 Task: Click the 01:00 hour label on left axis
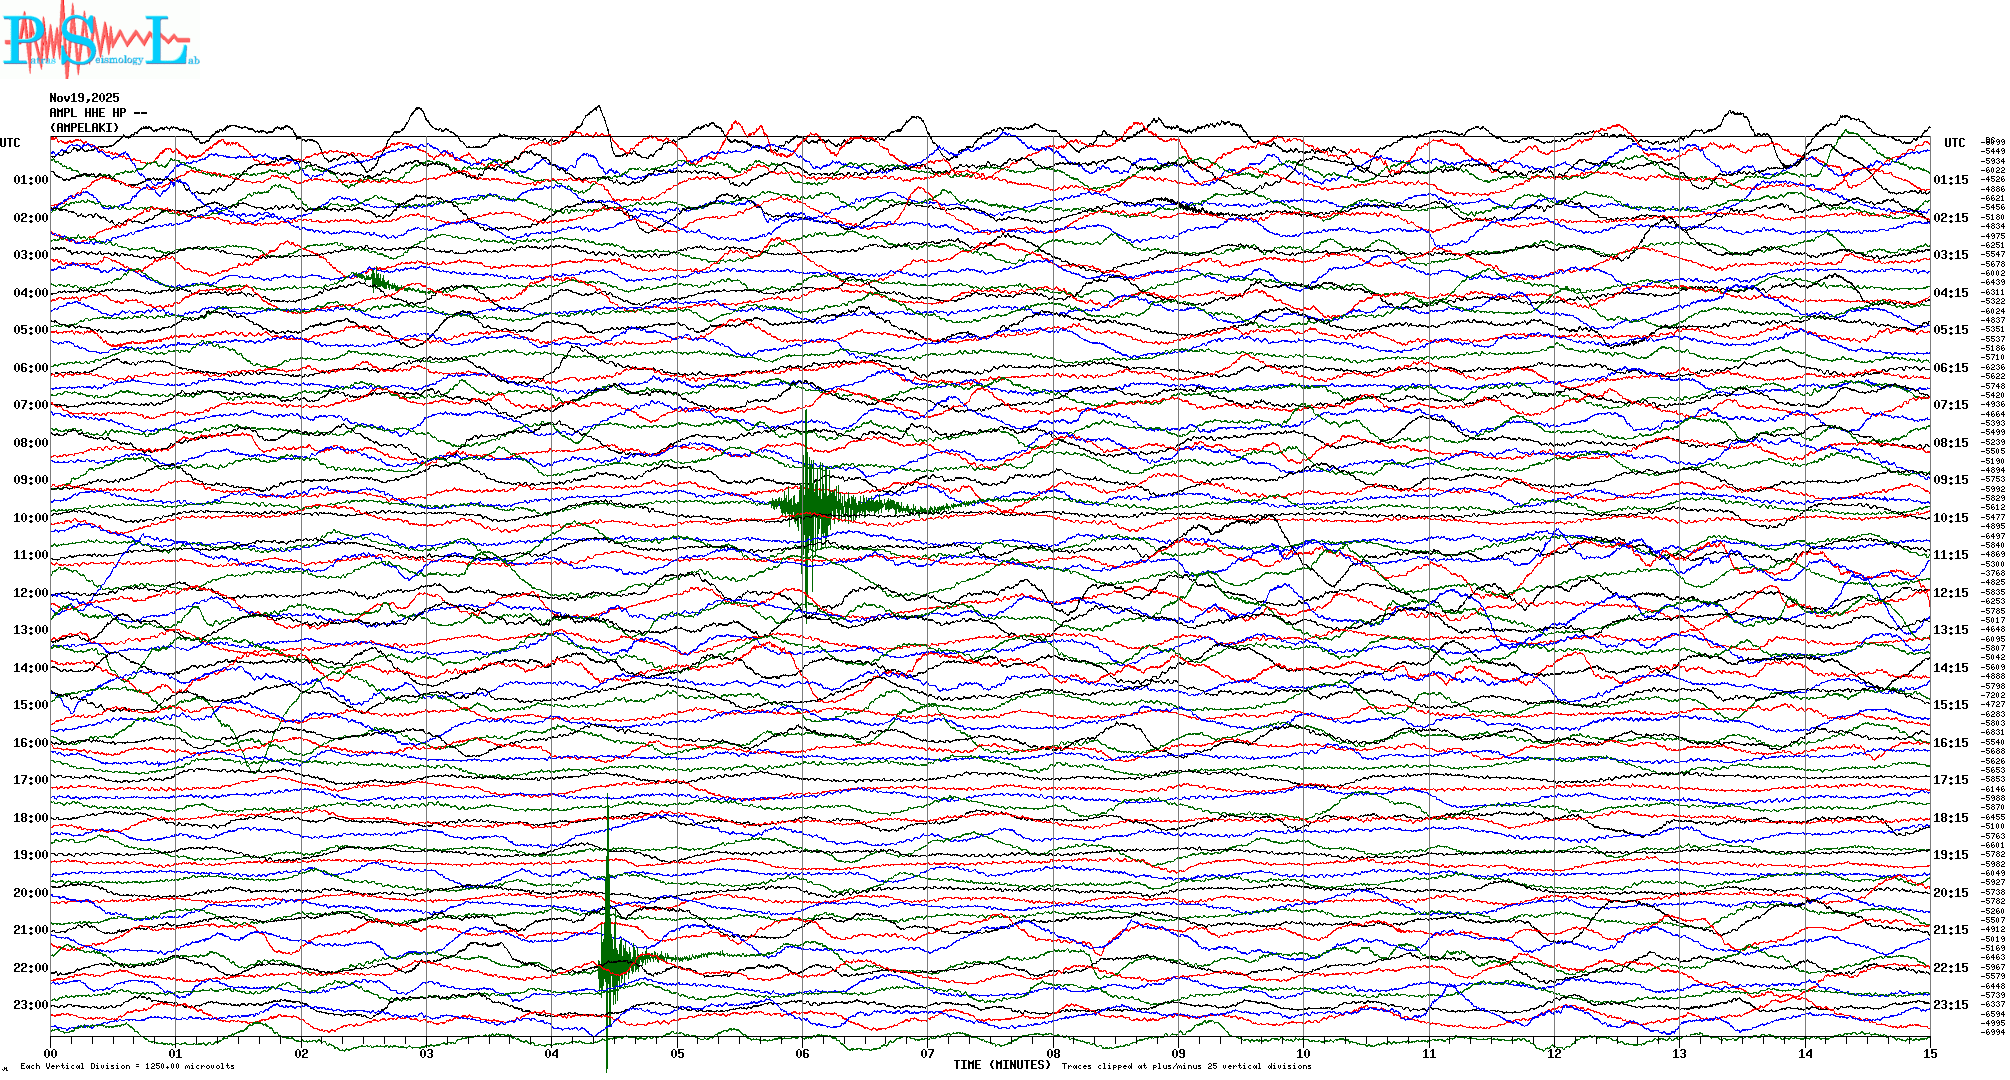click(x=30, y=180)
